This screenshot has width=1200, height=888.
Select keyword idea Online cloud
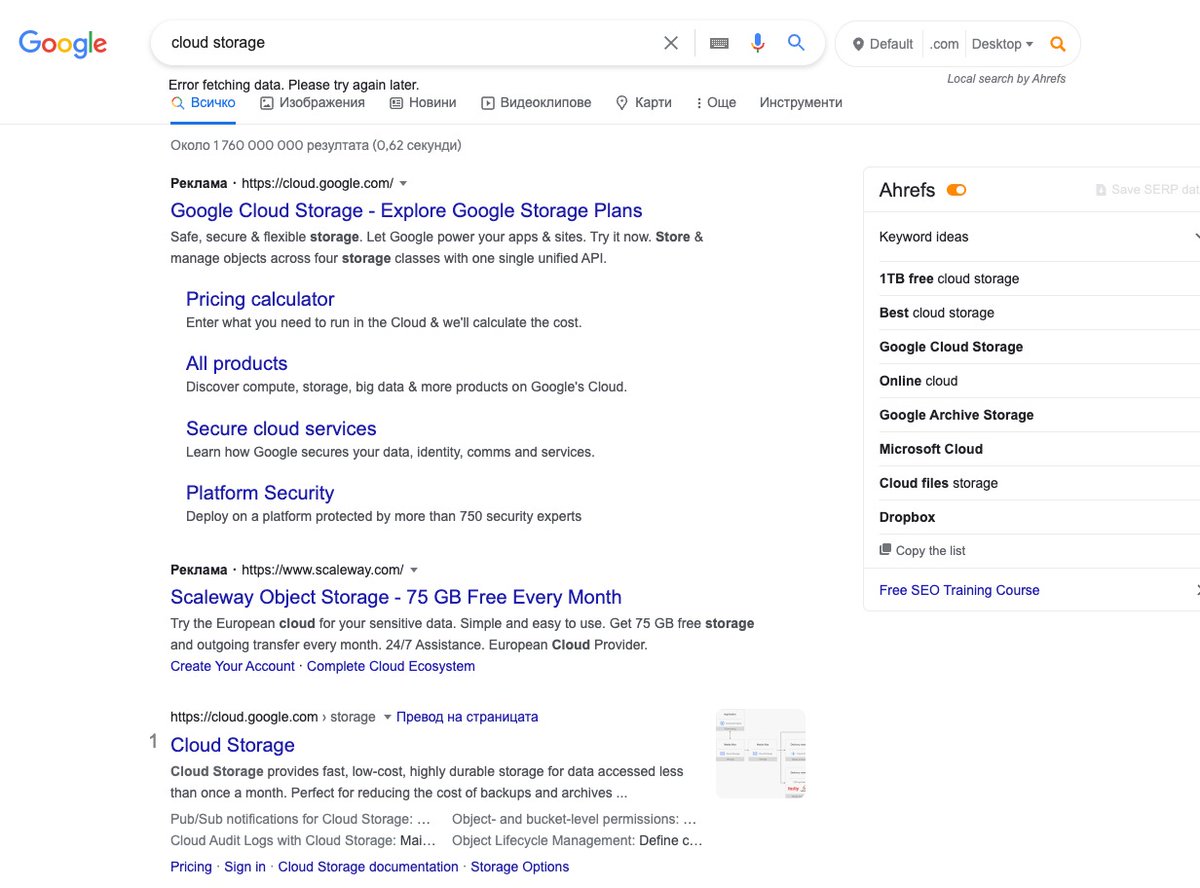click(x=918, y=381)
